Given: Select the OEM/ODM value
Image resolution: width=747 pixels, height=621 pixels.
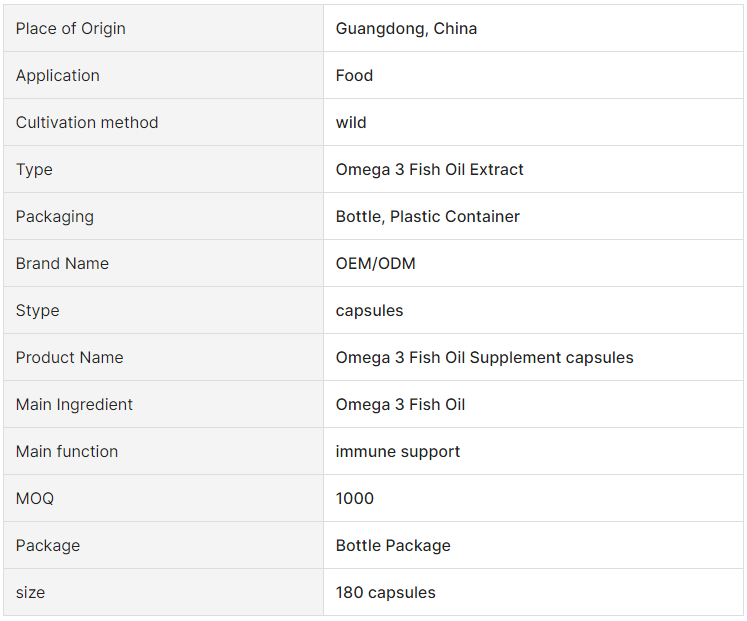Looking at the screenshot, I should point(375,263).
